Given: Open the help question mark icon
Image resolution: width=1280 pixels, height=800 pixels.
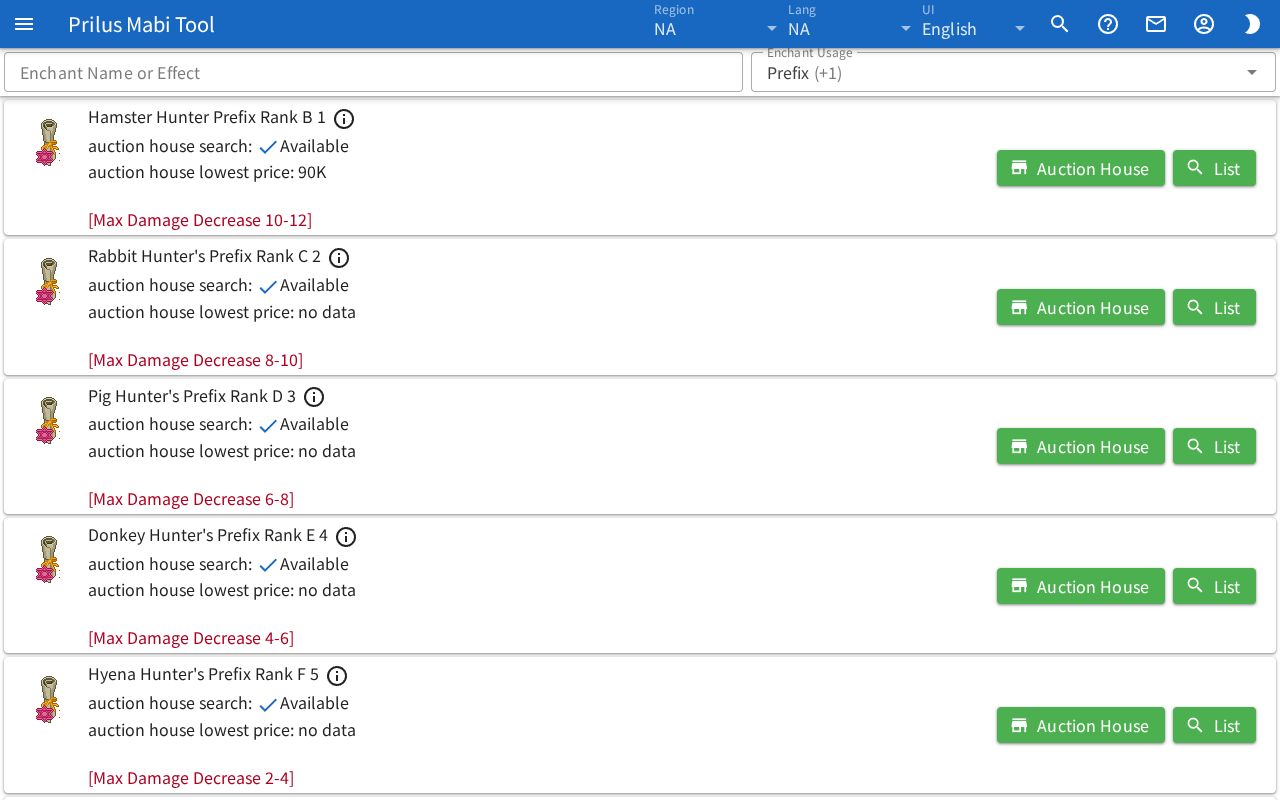Looking at the screenshot, I should point(1108,24).
